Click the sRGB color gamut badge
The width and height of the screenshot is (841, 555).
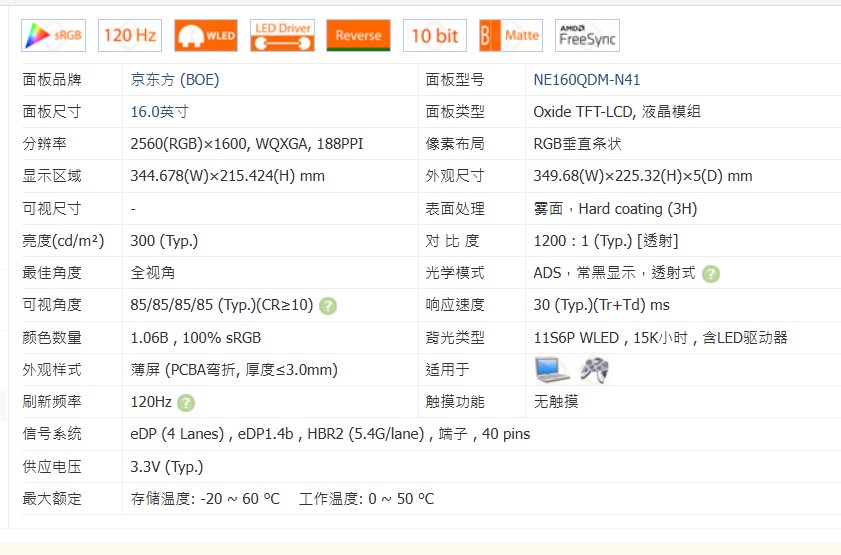(53, 35)
